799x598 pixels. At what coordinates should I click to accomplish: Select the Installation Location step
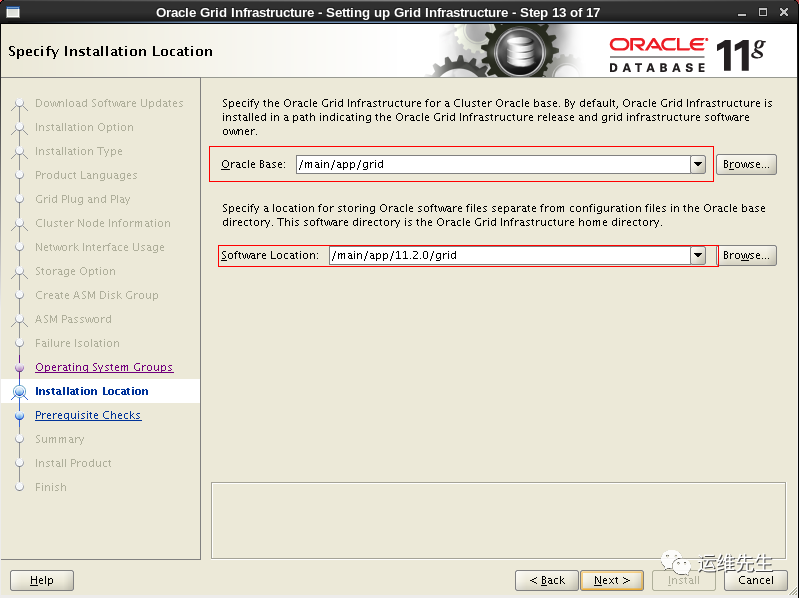(92, 391)
